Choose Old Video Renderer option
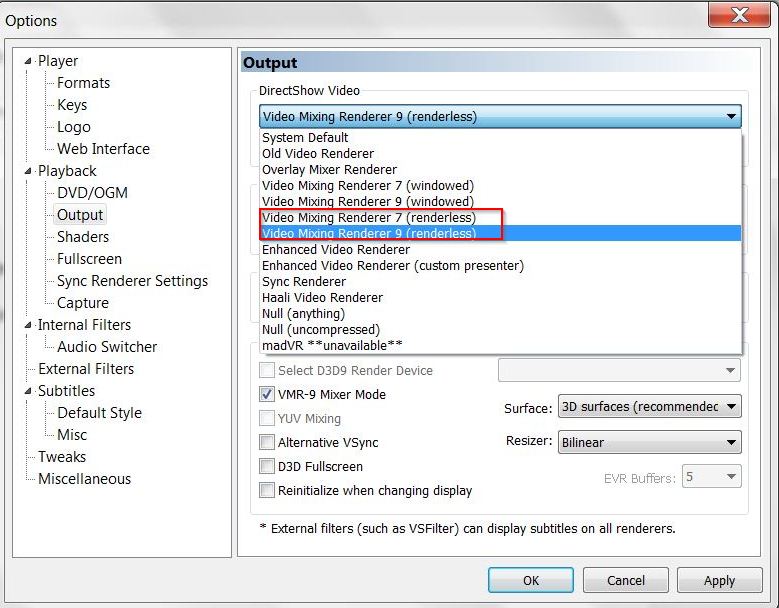Viewport: 779px width, 608px height. (x=500, y=153)
